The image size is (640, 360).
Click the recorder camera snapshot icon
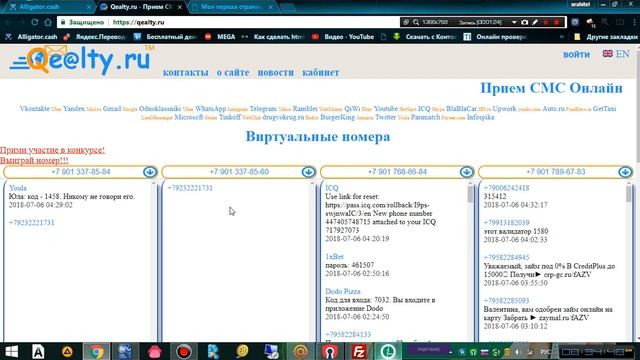pyautogui.click(x=524, y=22)
